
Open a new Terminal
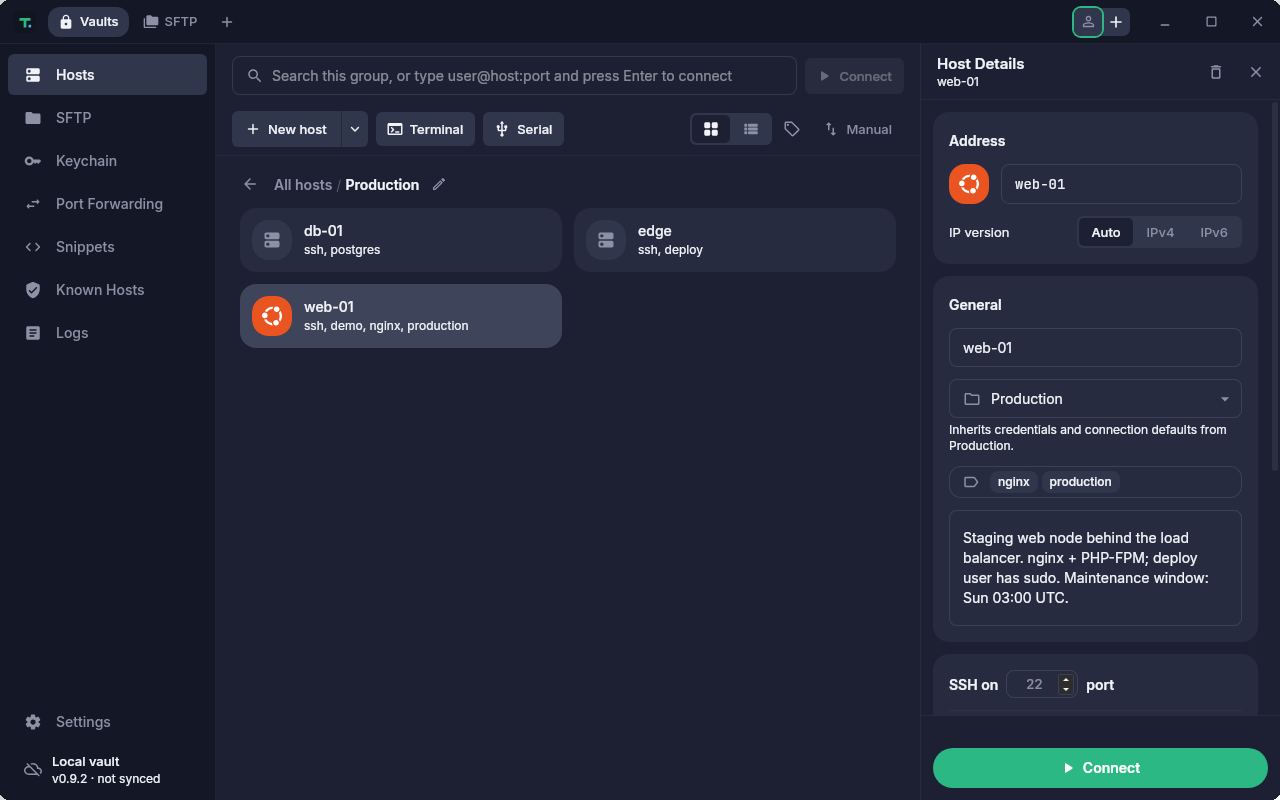click(425, 129)
